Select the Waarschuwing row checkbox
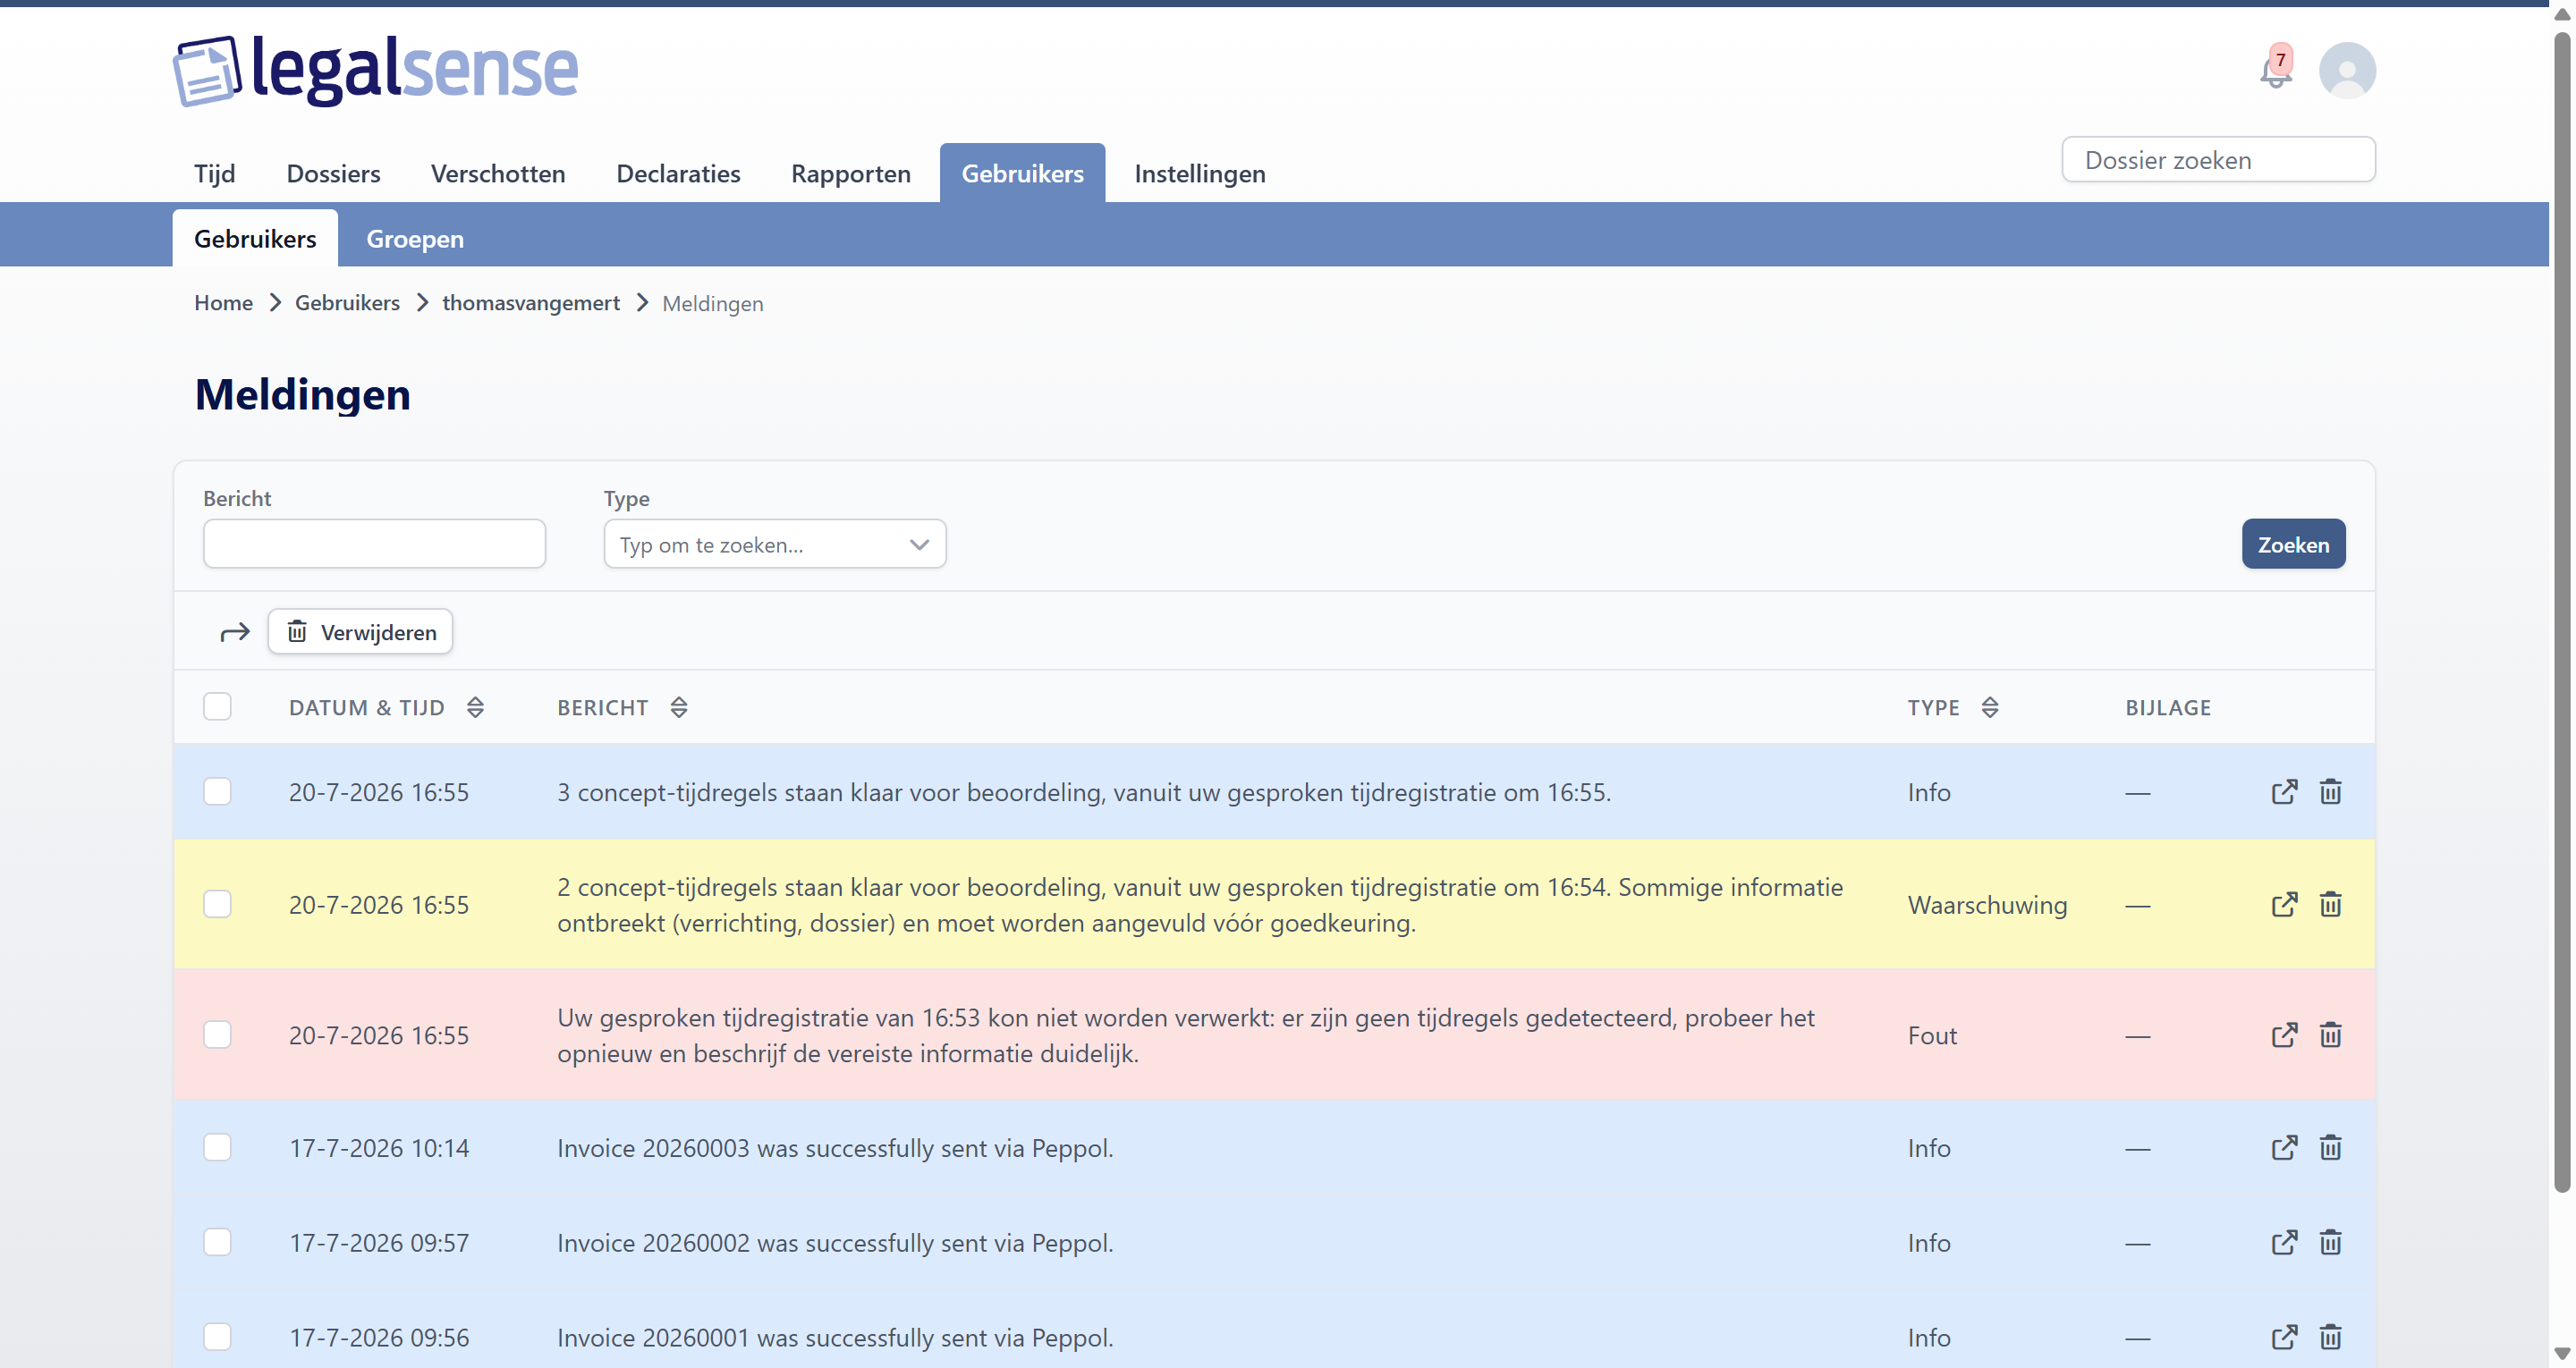Screen dimensions: 2576x1368 point(217,905)
